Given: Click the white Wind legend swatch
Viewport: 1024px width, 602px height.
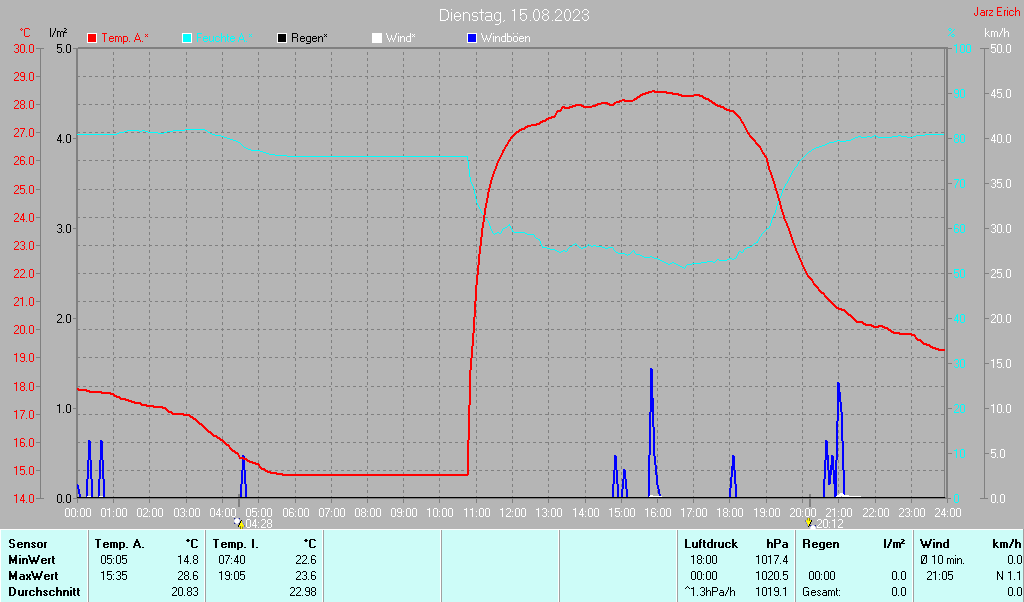Looking at the screenshot, I should (376, 38).
